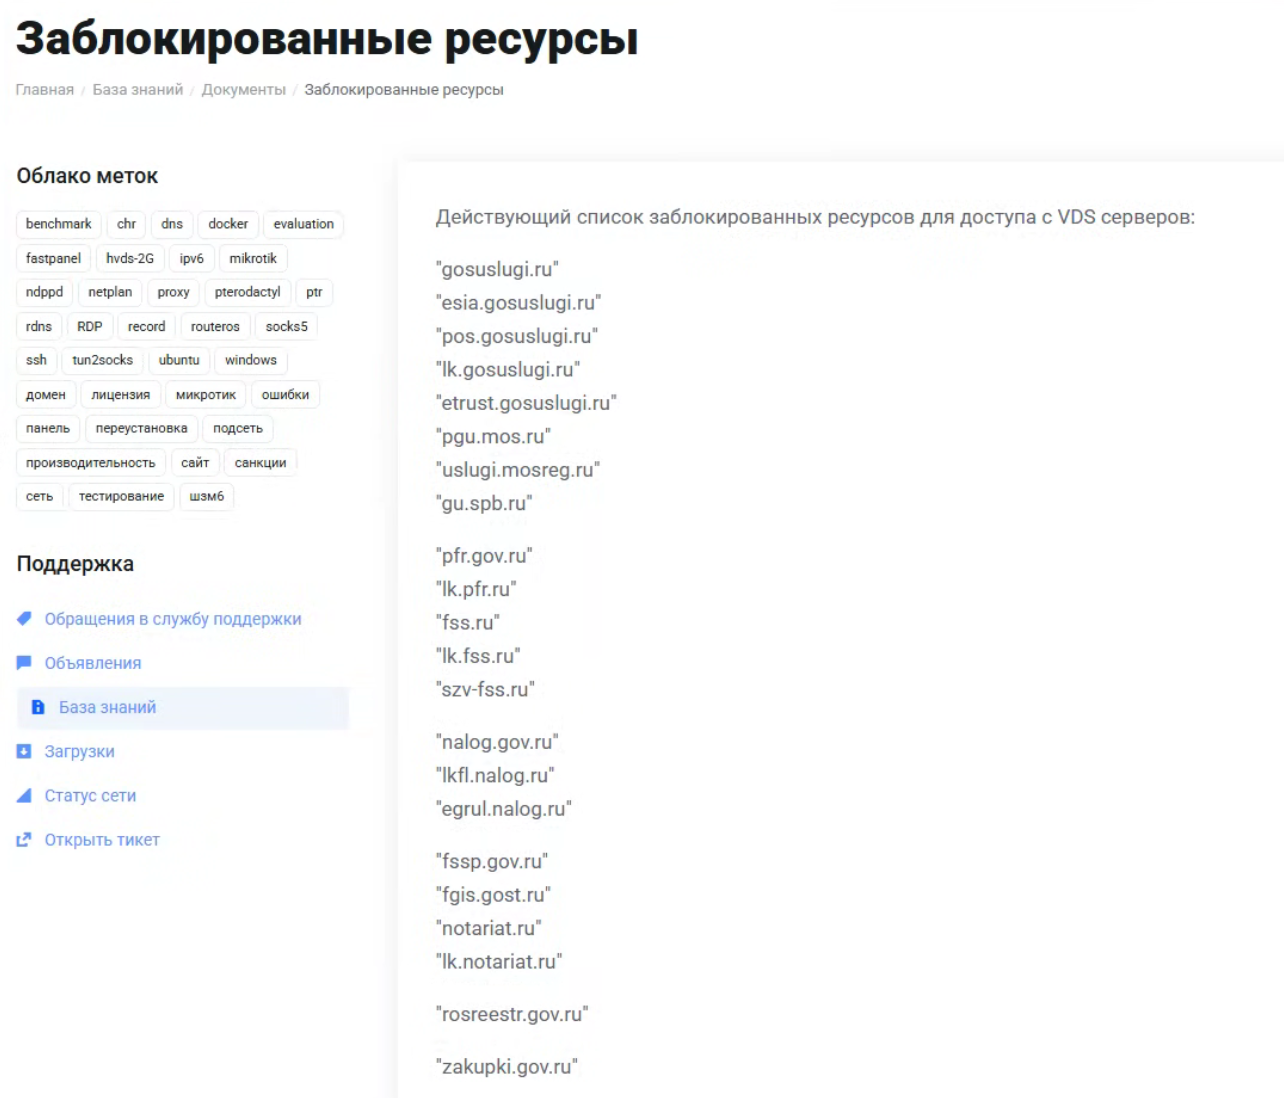Click the external link icon beside Открыть тикет

(x=24, y=840)
